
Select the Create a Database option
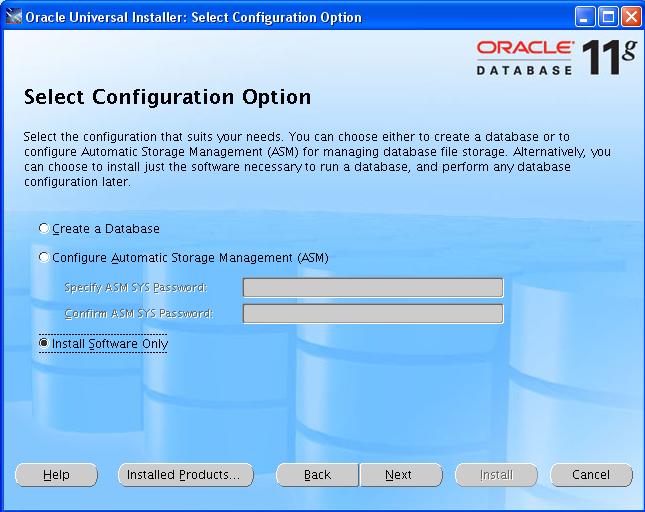pyautogui.click(x=44, y=229)
